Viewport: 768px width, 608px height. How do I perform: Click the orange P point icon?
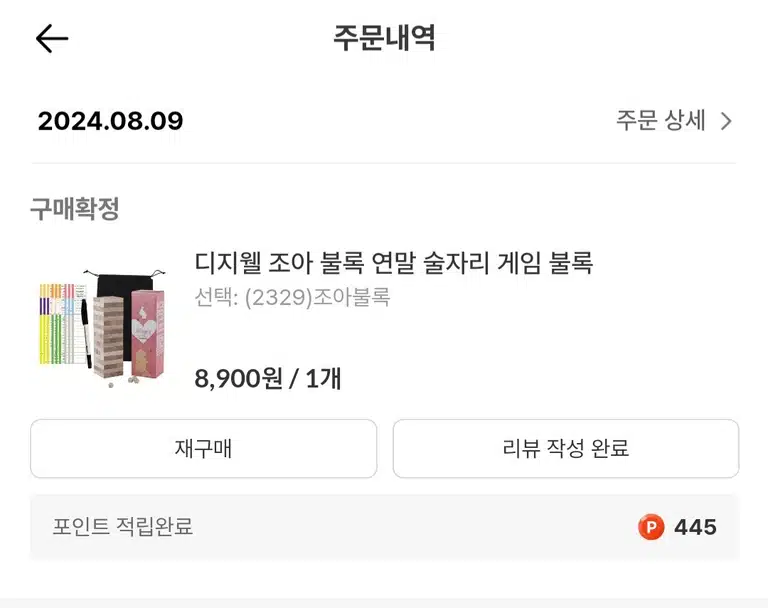[651, 527]
